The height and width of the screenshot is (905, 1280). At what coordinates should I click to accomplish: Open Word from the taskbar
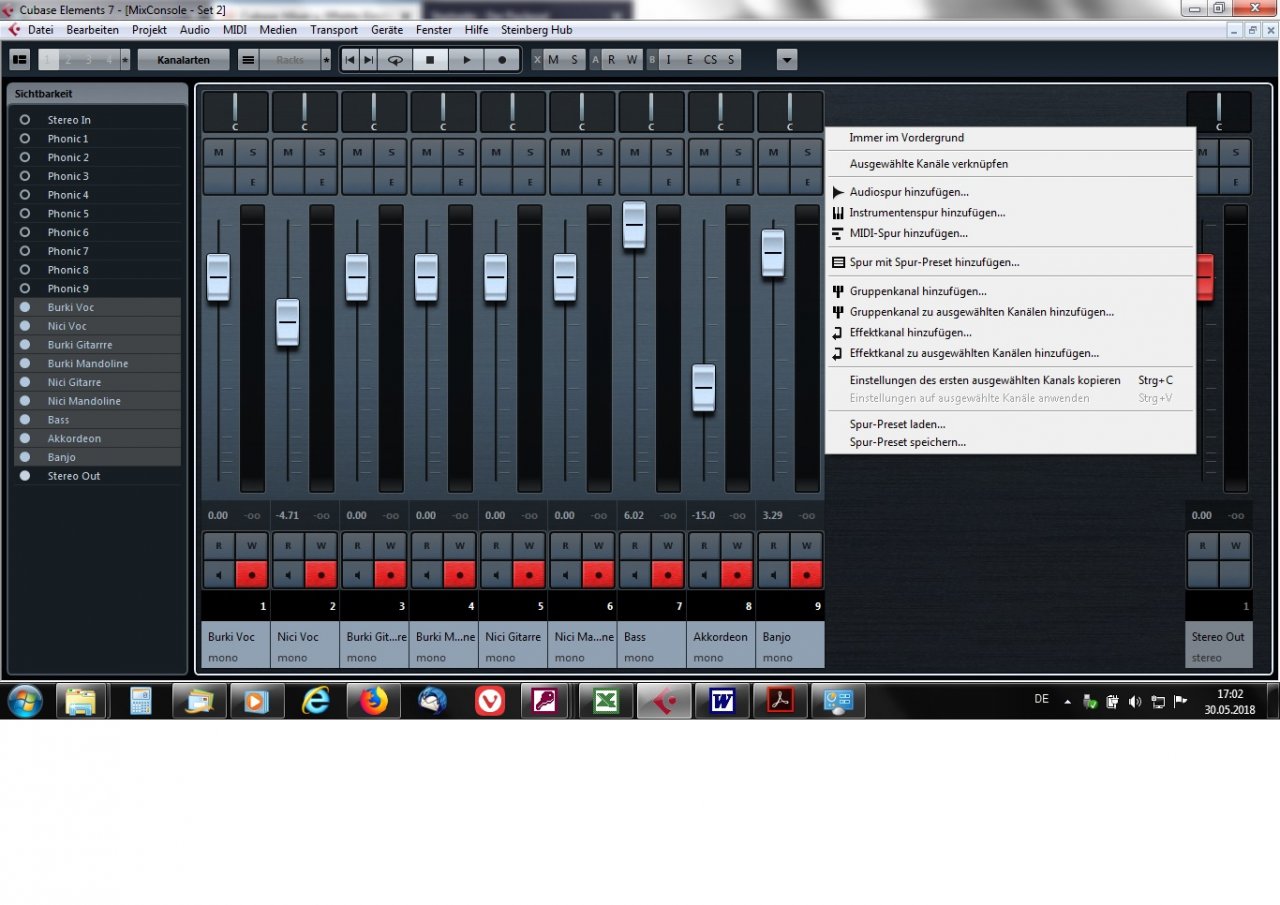coord(722,701)
